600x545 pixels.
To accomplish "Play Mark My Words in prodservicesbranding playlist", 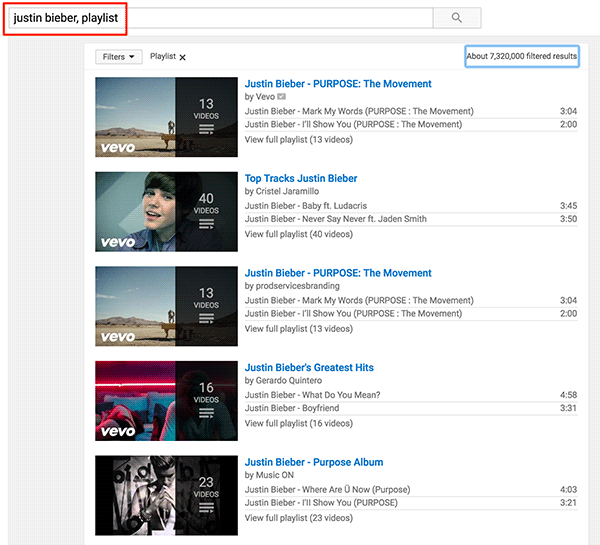I will tap(359, 300).
